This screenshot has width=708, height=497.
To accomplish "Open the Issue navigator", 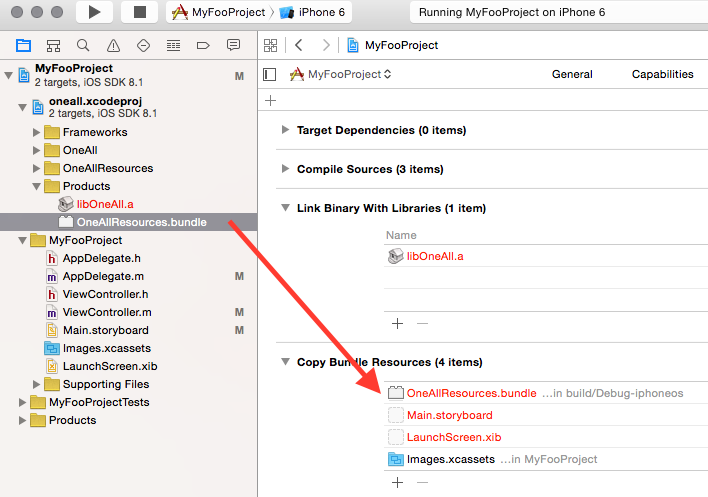I will (113, 45).
